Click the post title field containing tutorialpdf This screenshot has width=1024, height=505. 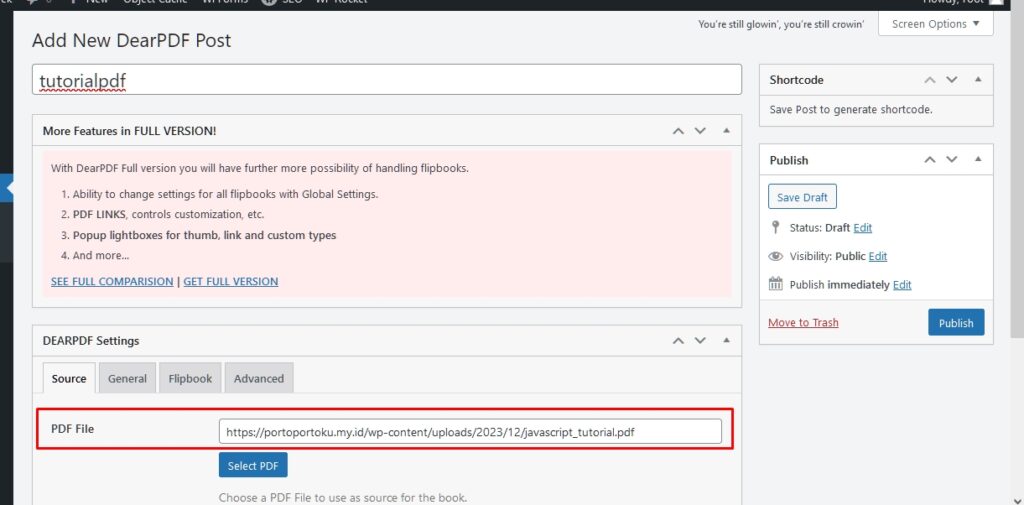tap(387, 80)
